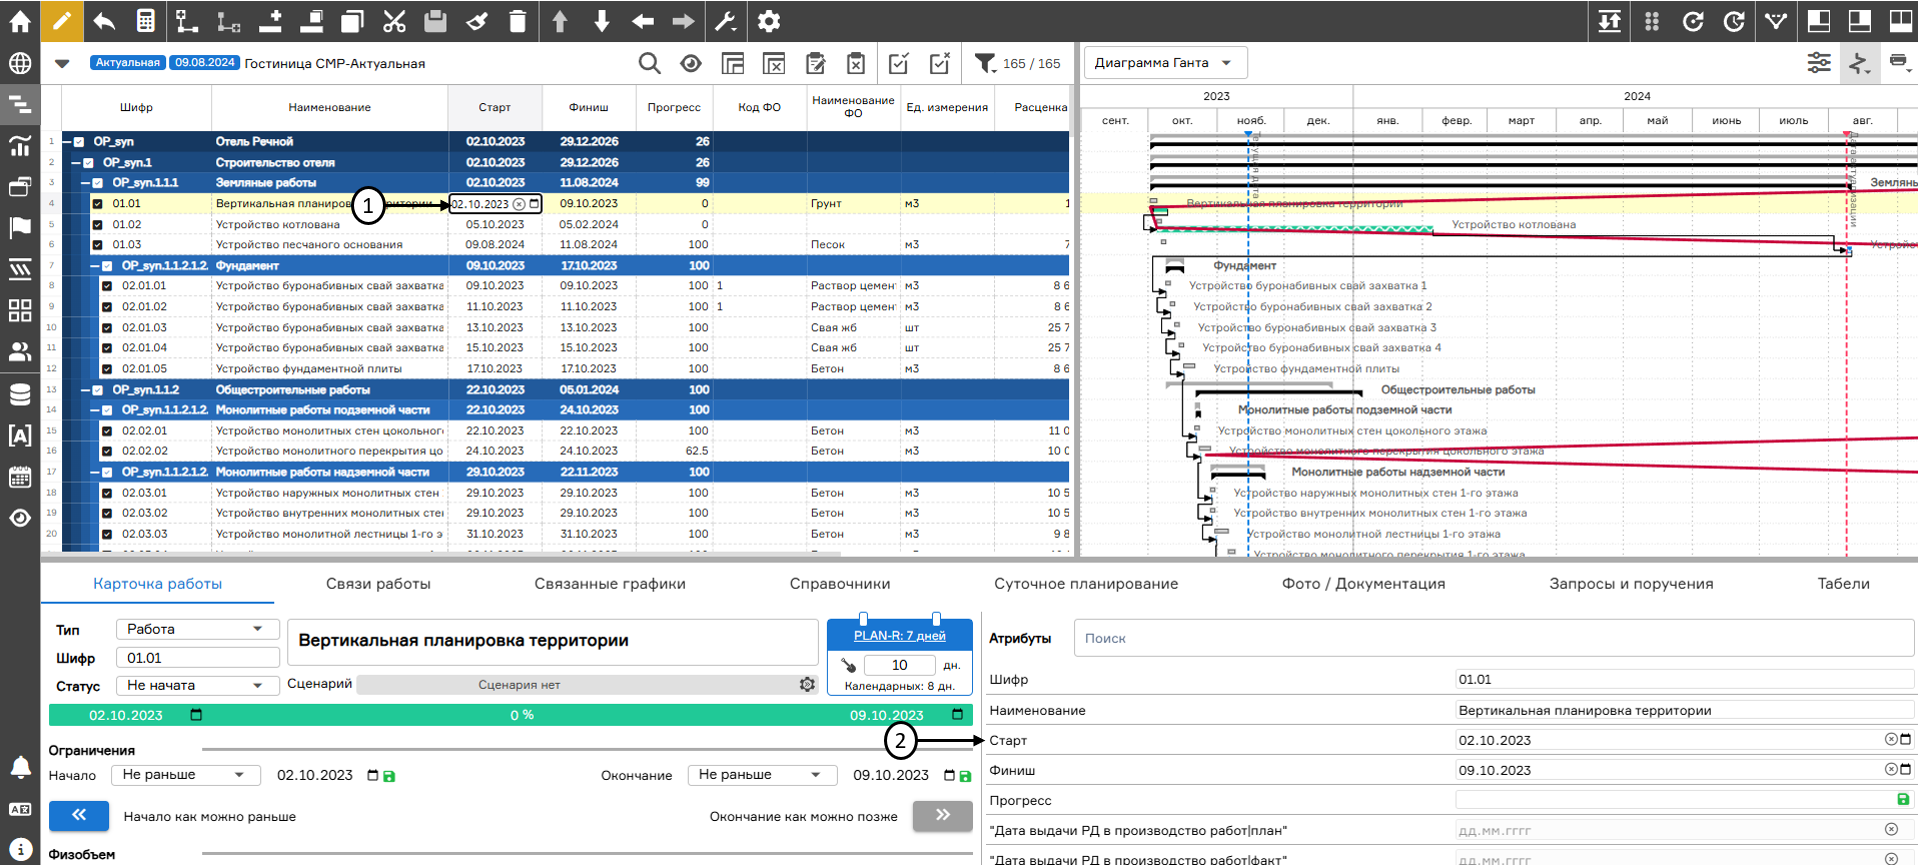Toggle the checkbox in row 02.01.03
The width and height of the screenshot is (1918, 865).
(x=107, y=328)
